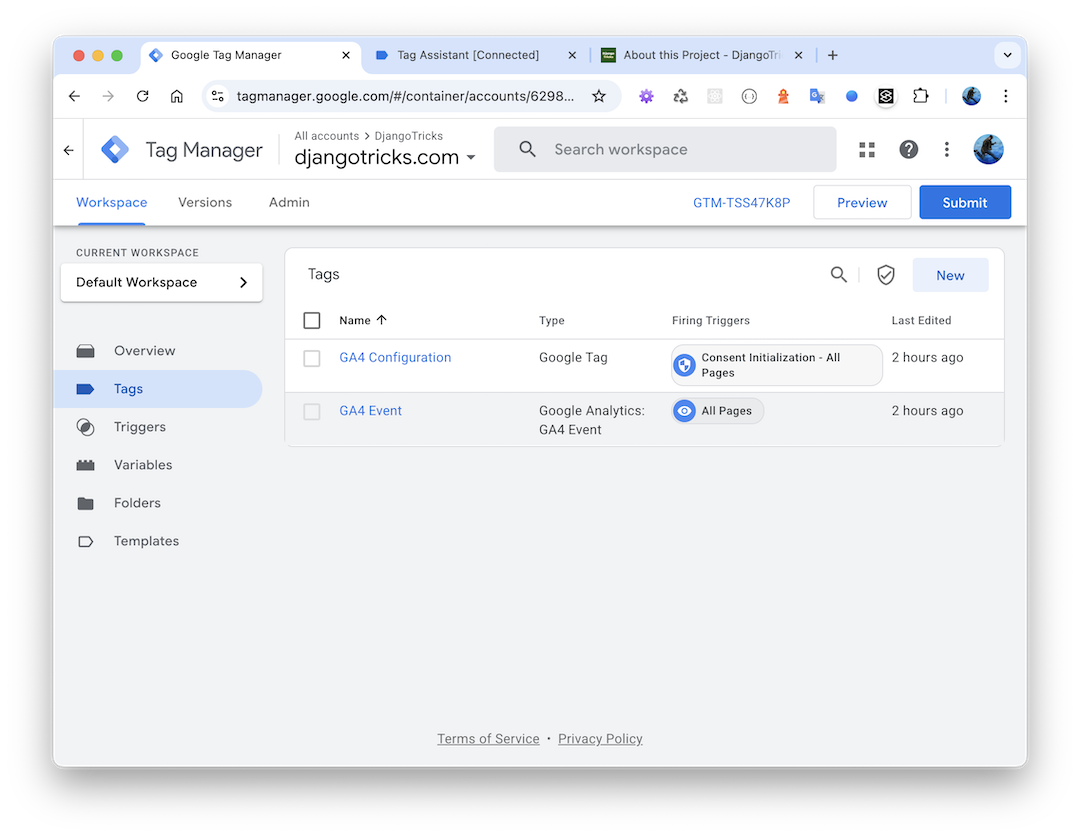Click the New tag button
This screenshot has width=1080, height=837.
coord(951,276)
